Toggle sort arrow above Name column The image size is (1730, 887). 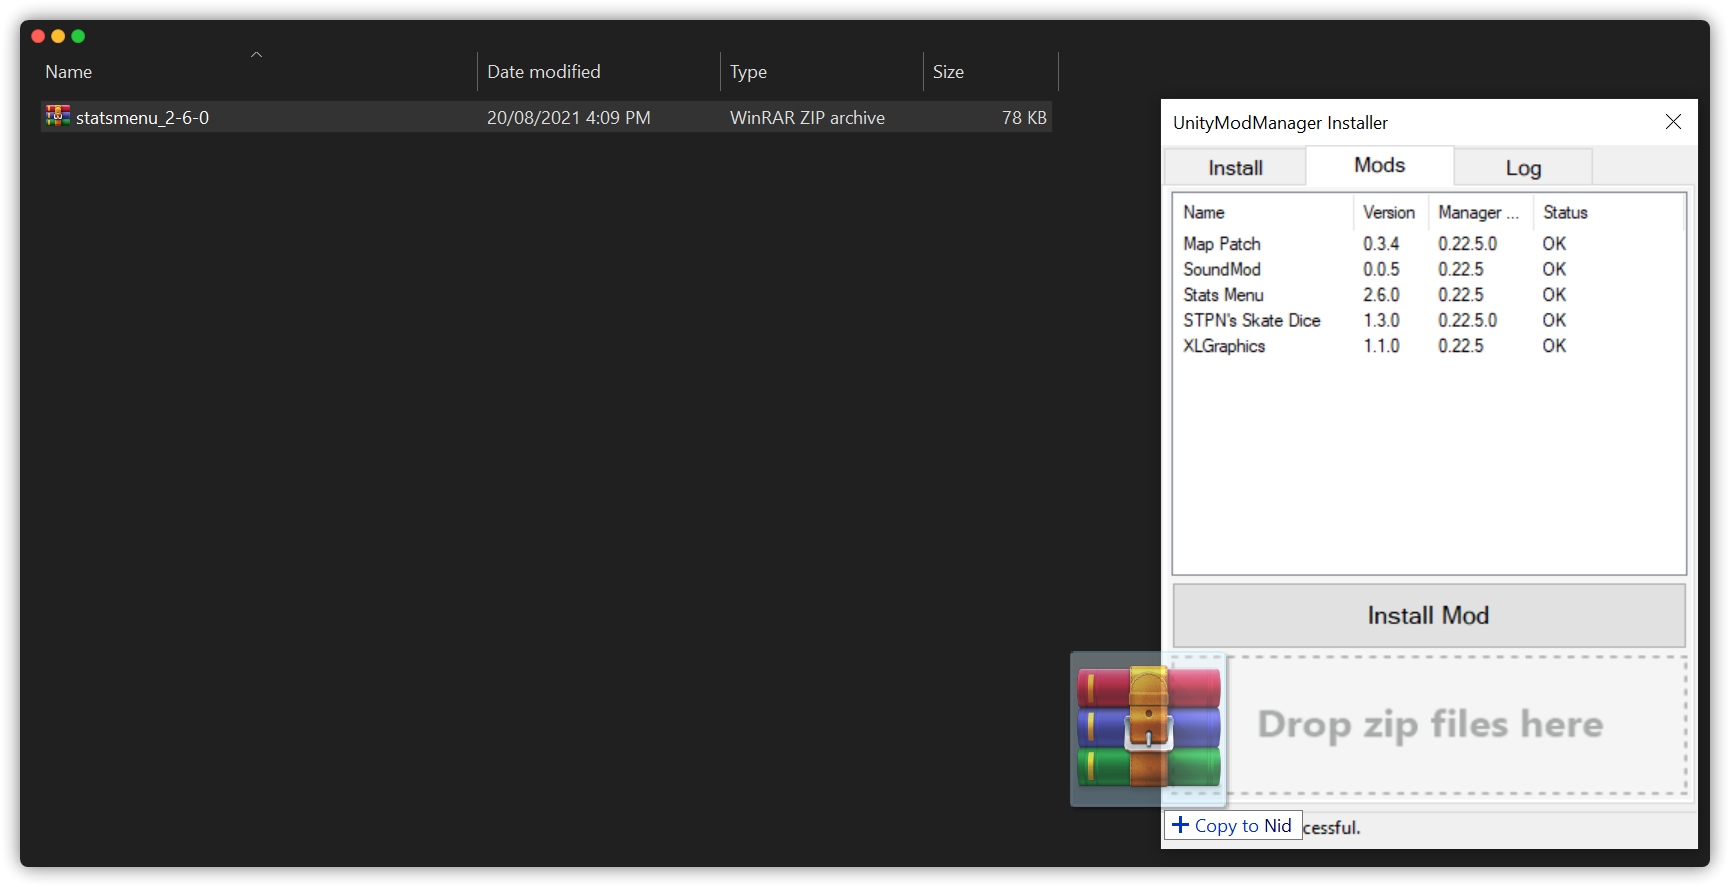click(x=256, y=54)
